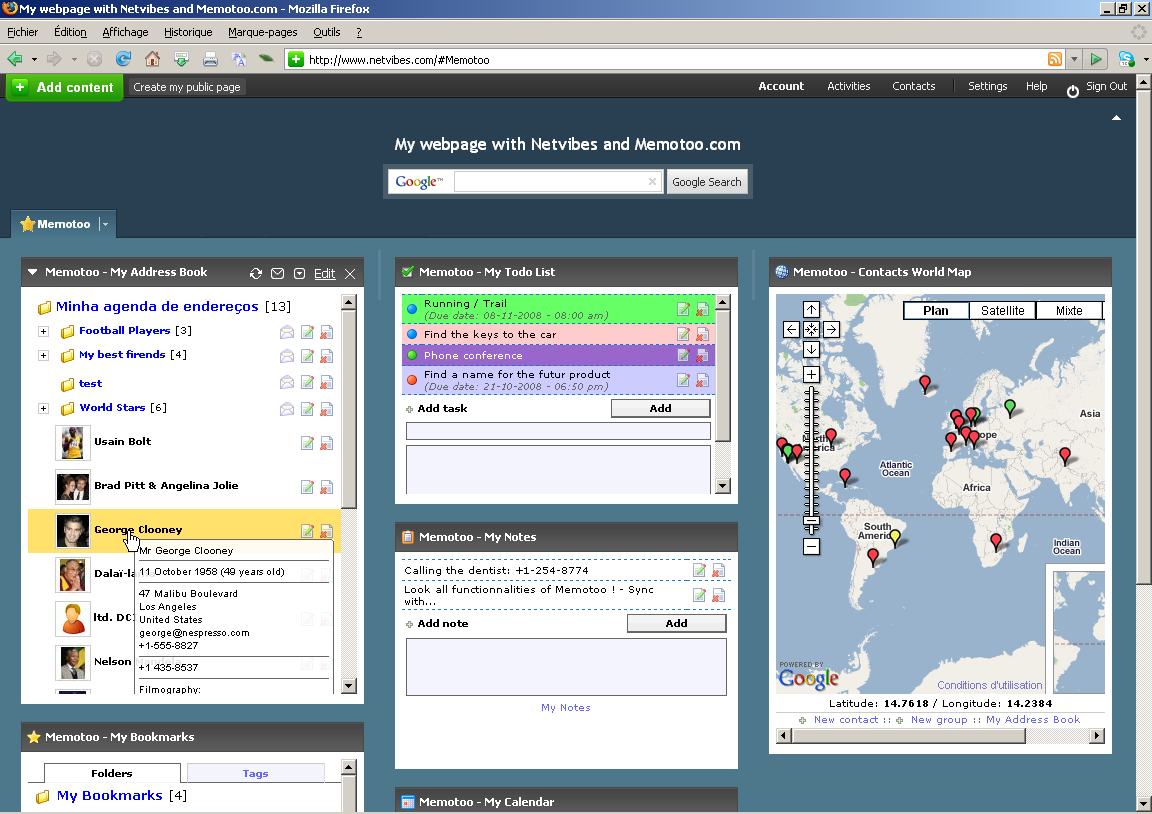Toggle status dot of Running / Trail task
Screen dimensions: 1152x814
(412, 309)
